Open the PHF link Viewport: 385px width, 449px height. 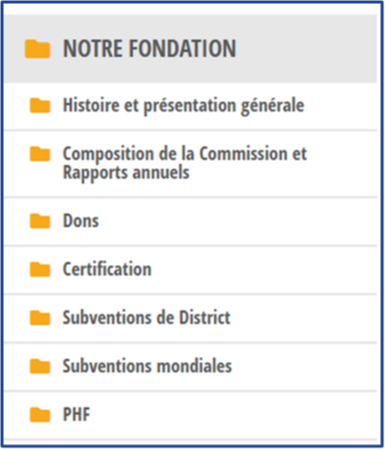pyautogui.click(x=76, y=414)
